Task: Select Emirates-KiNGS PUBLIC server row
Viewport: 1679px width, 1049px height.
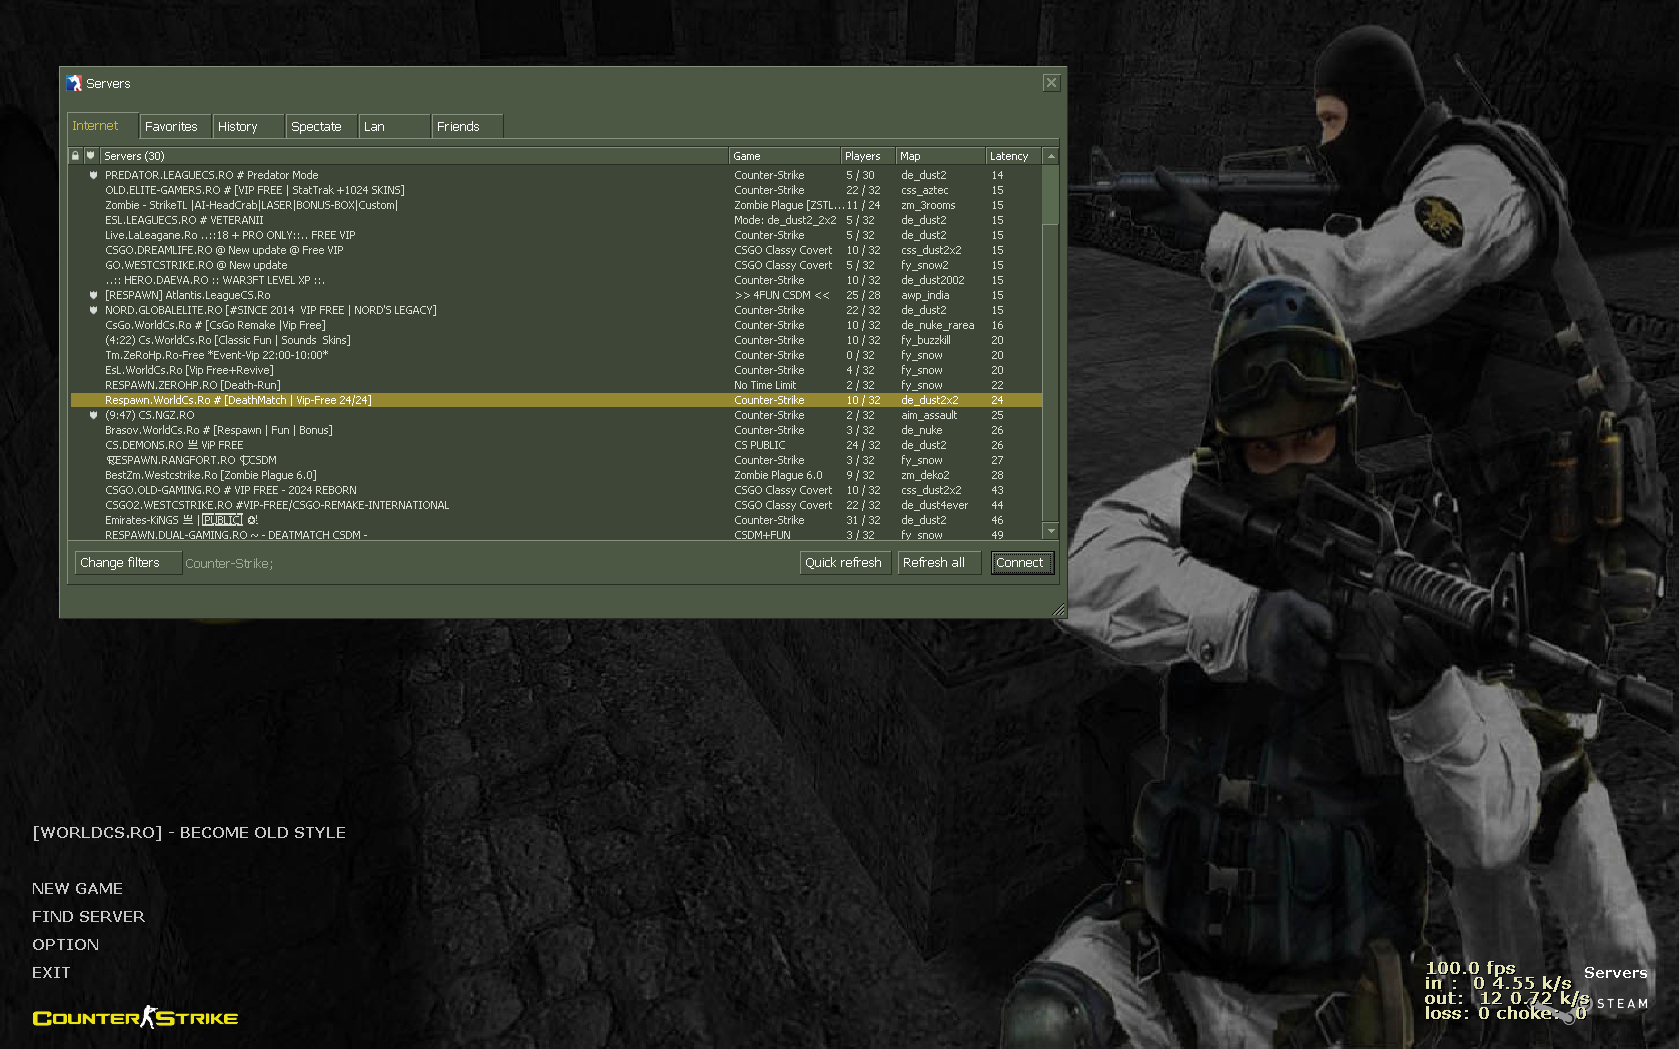Action: 556,520
